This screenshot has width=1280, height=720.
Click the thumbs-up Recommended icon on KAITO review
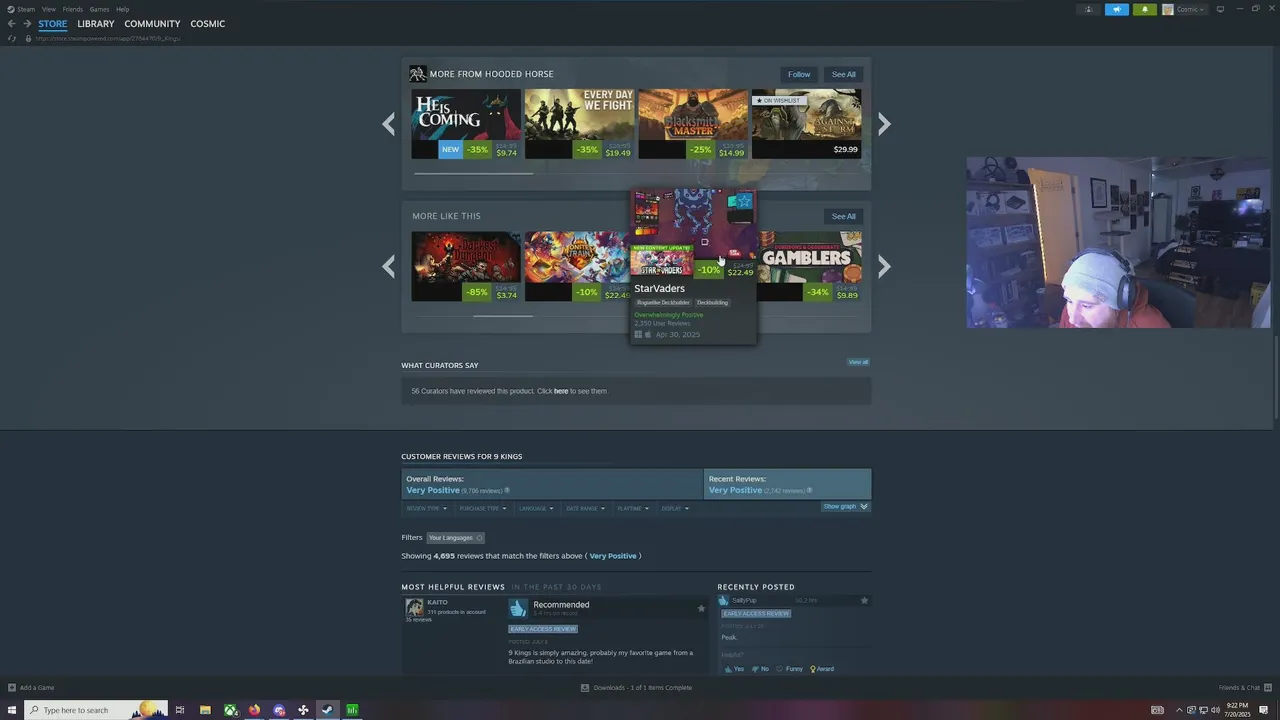point(518,608)
